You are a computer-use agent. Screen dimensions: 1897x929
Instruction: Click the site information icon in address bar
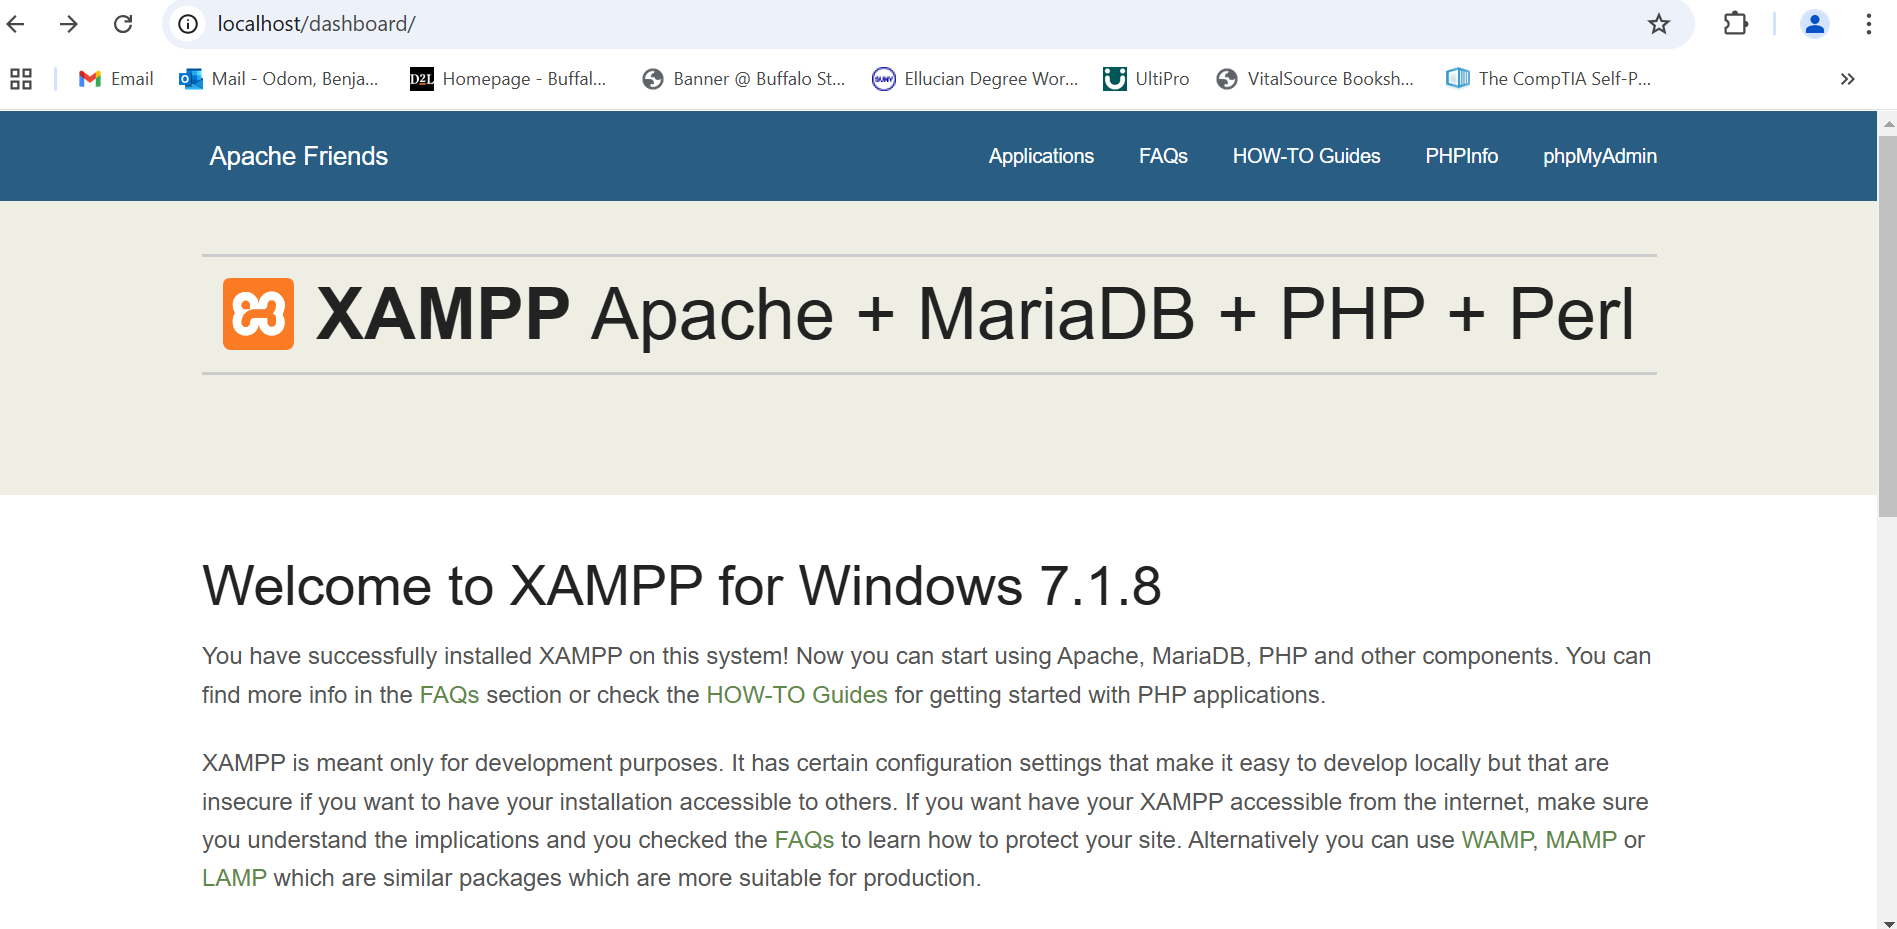point(188,24)
